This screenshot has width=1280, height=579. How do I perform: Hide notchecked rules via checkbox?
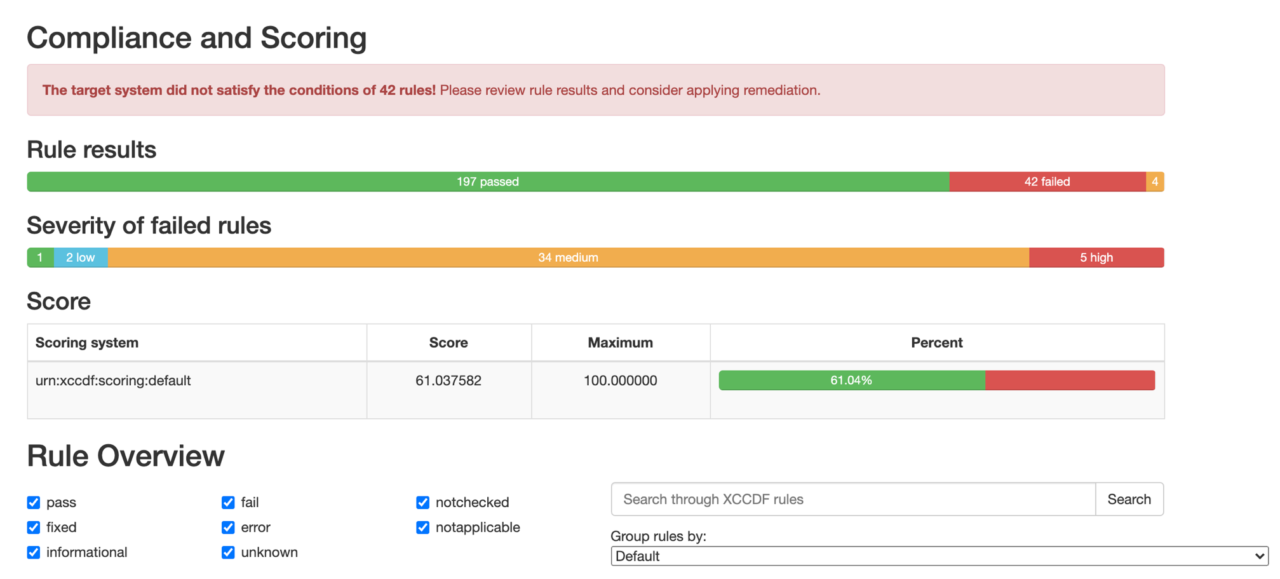pos(423,503)
